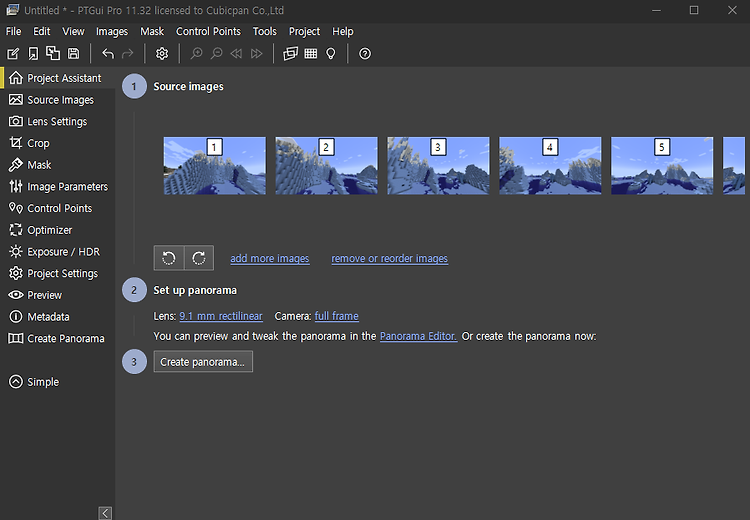The image size is (750, 520).
Task: Click the Redo arrow icon
Action: click(x=128, y=54)
